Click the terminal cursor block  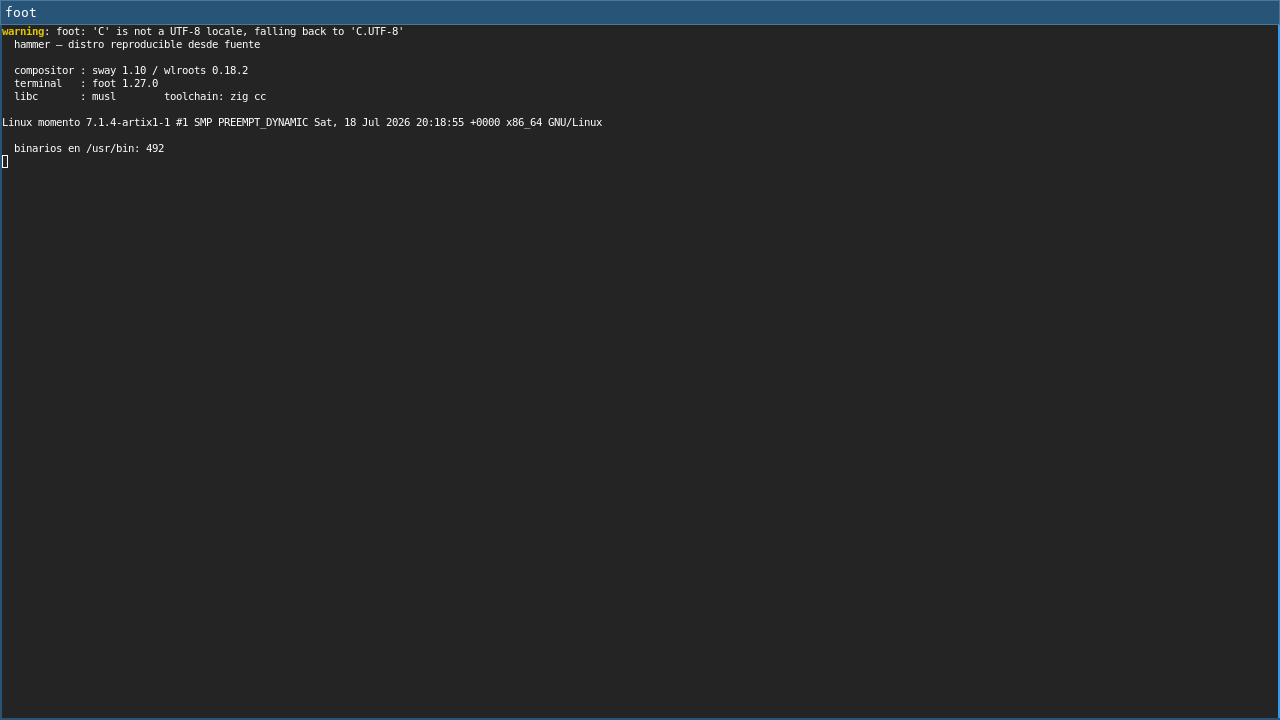pos(5,162)
